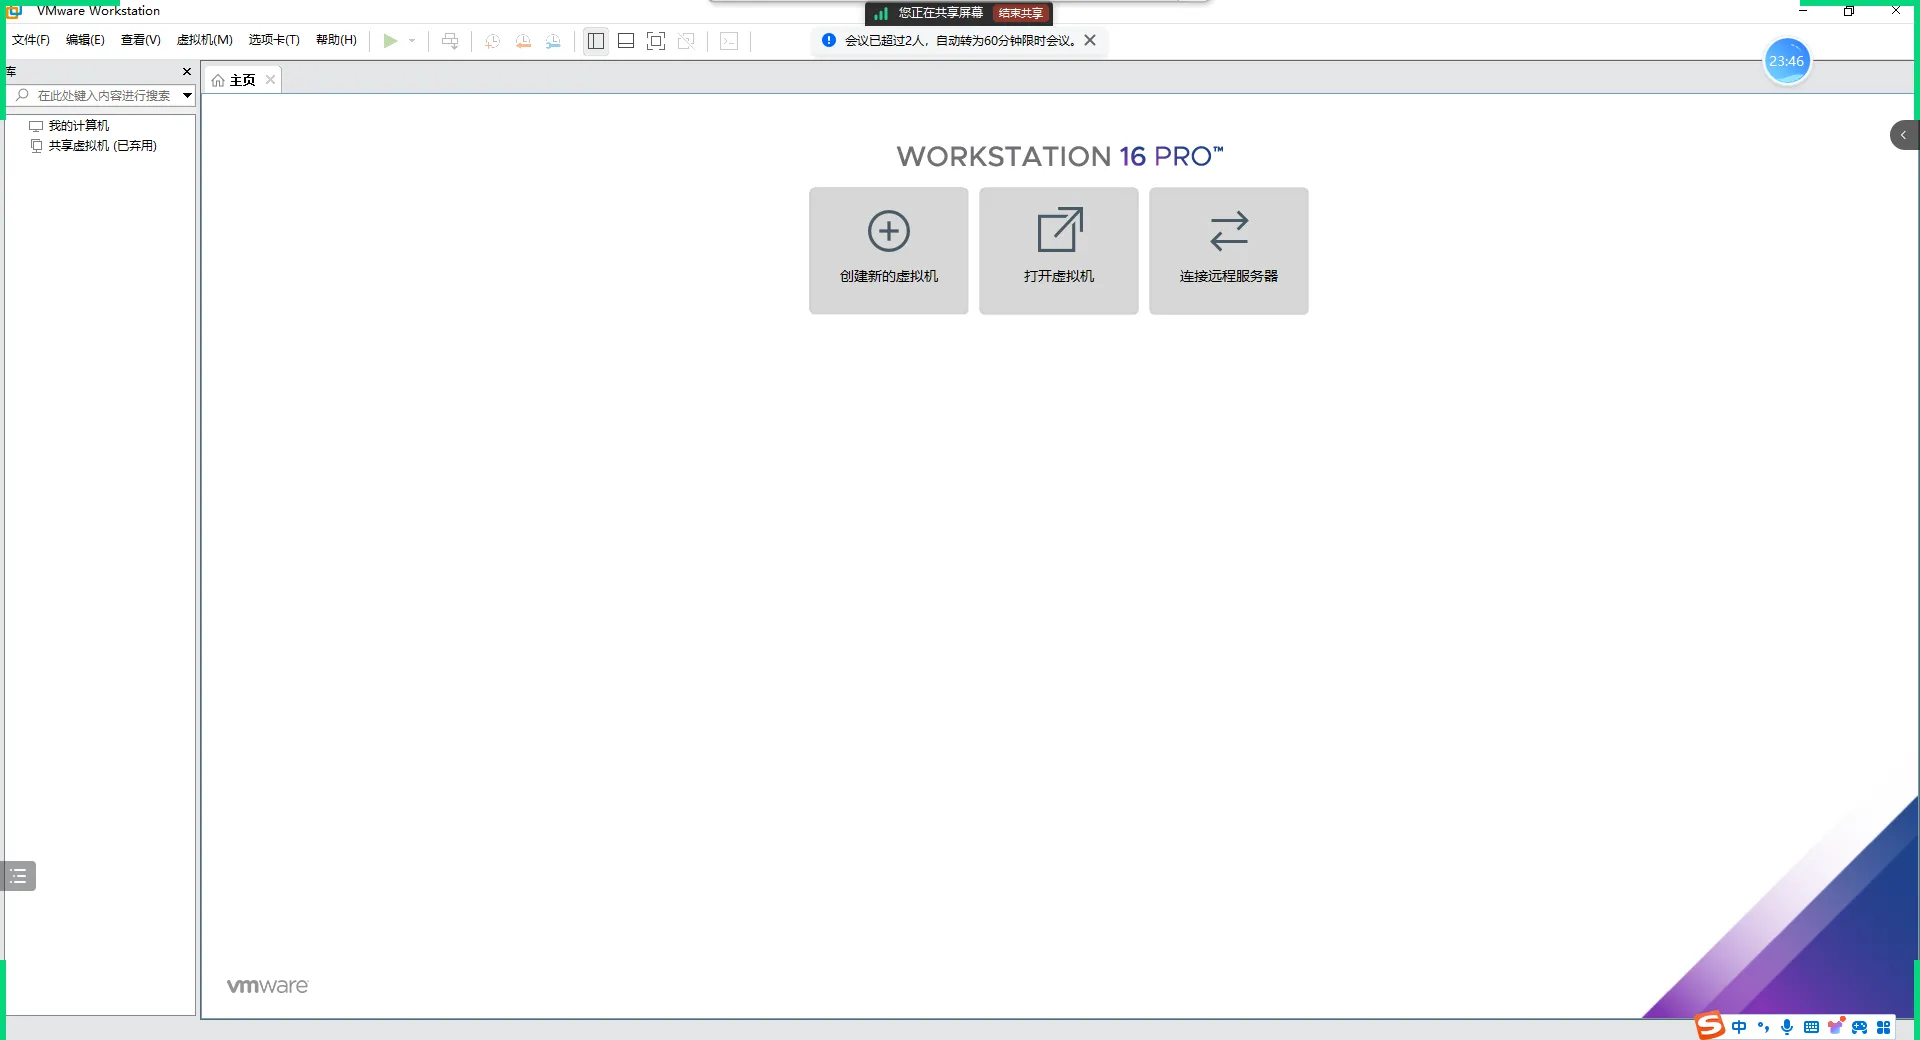The width and height of the screenshot is (1920, 1040).
Task: Open the power options dropdown arrow
Action: pyautogui.click(x=412, y=41)
